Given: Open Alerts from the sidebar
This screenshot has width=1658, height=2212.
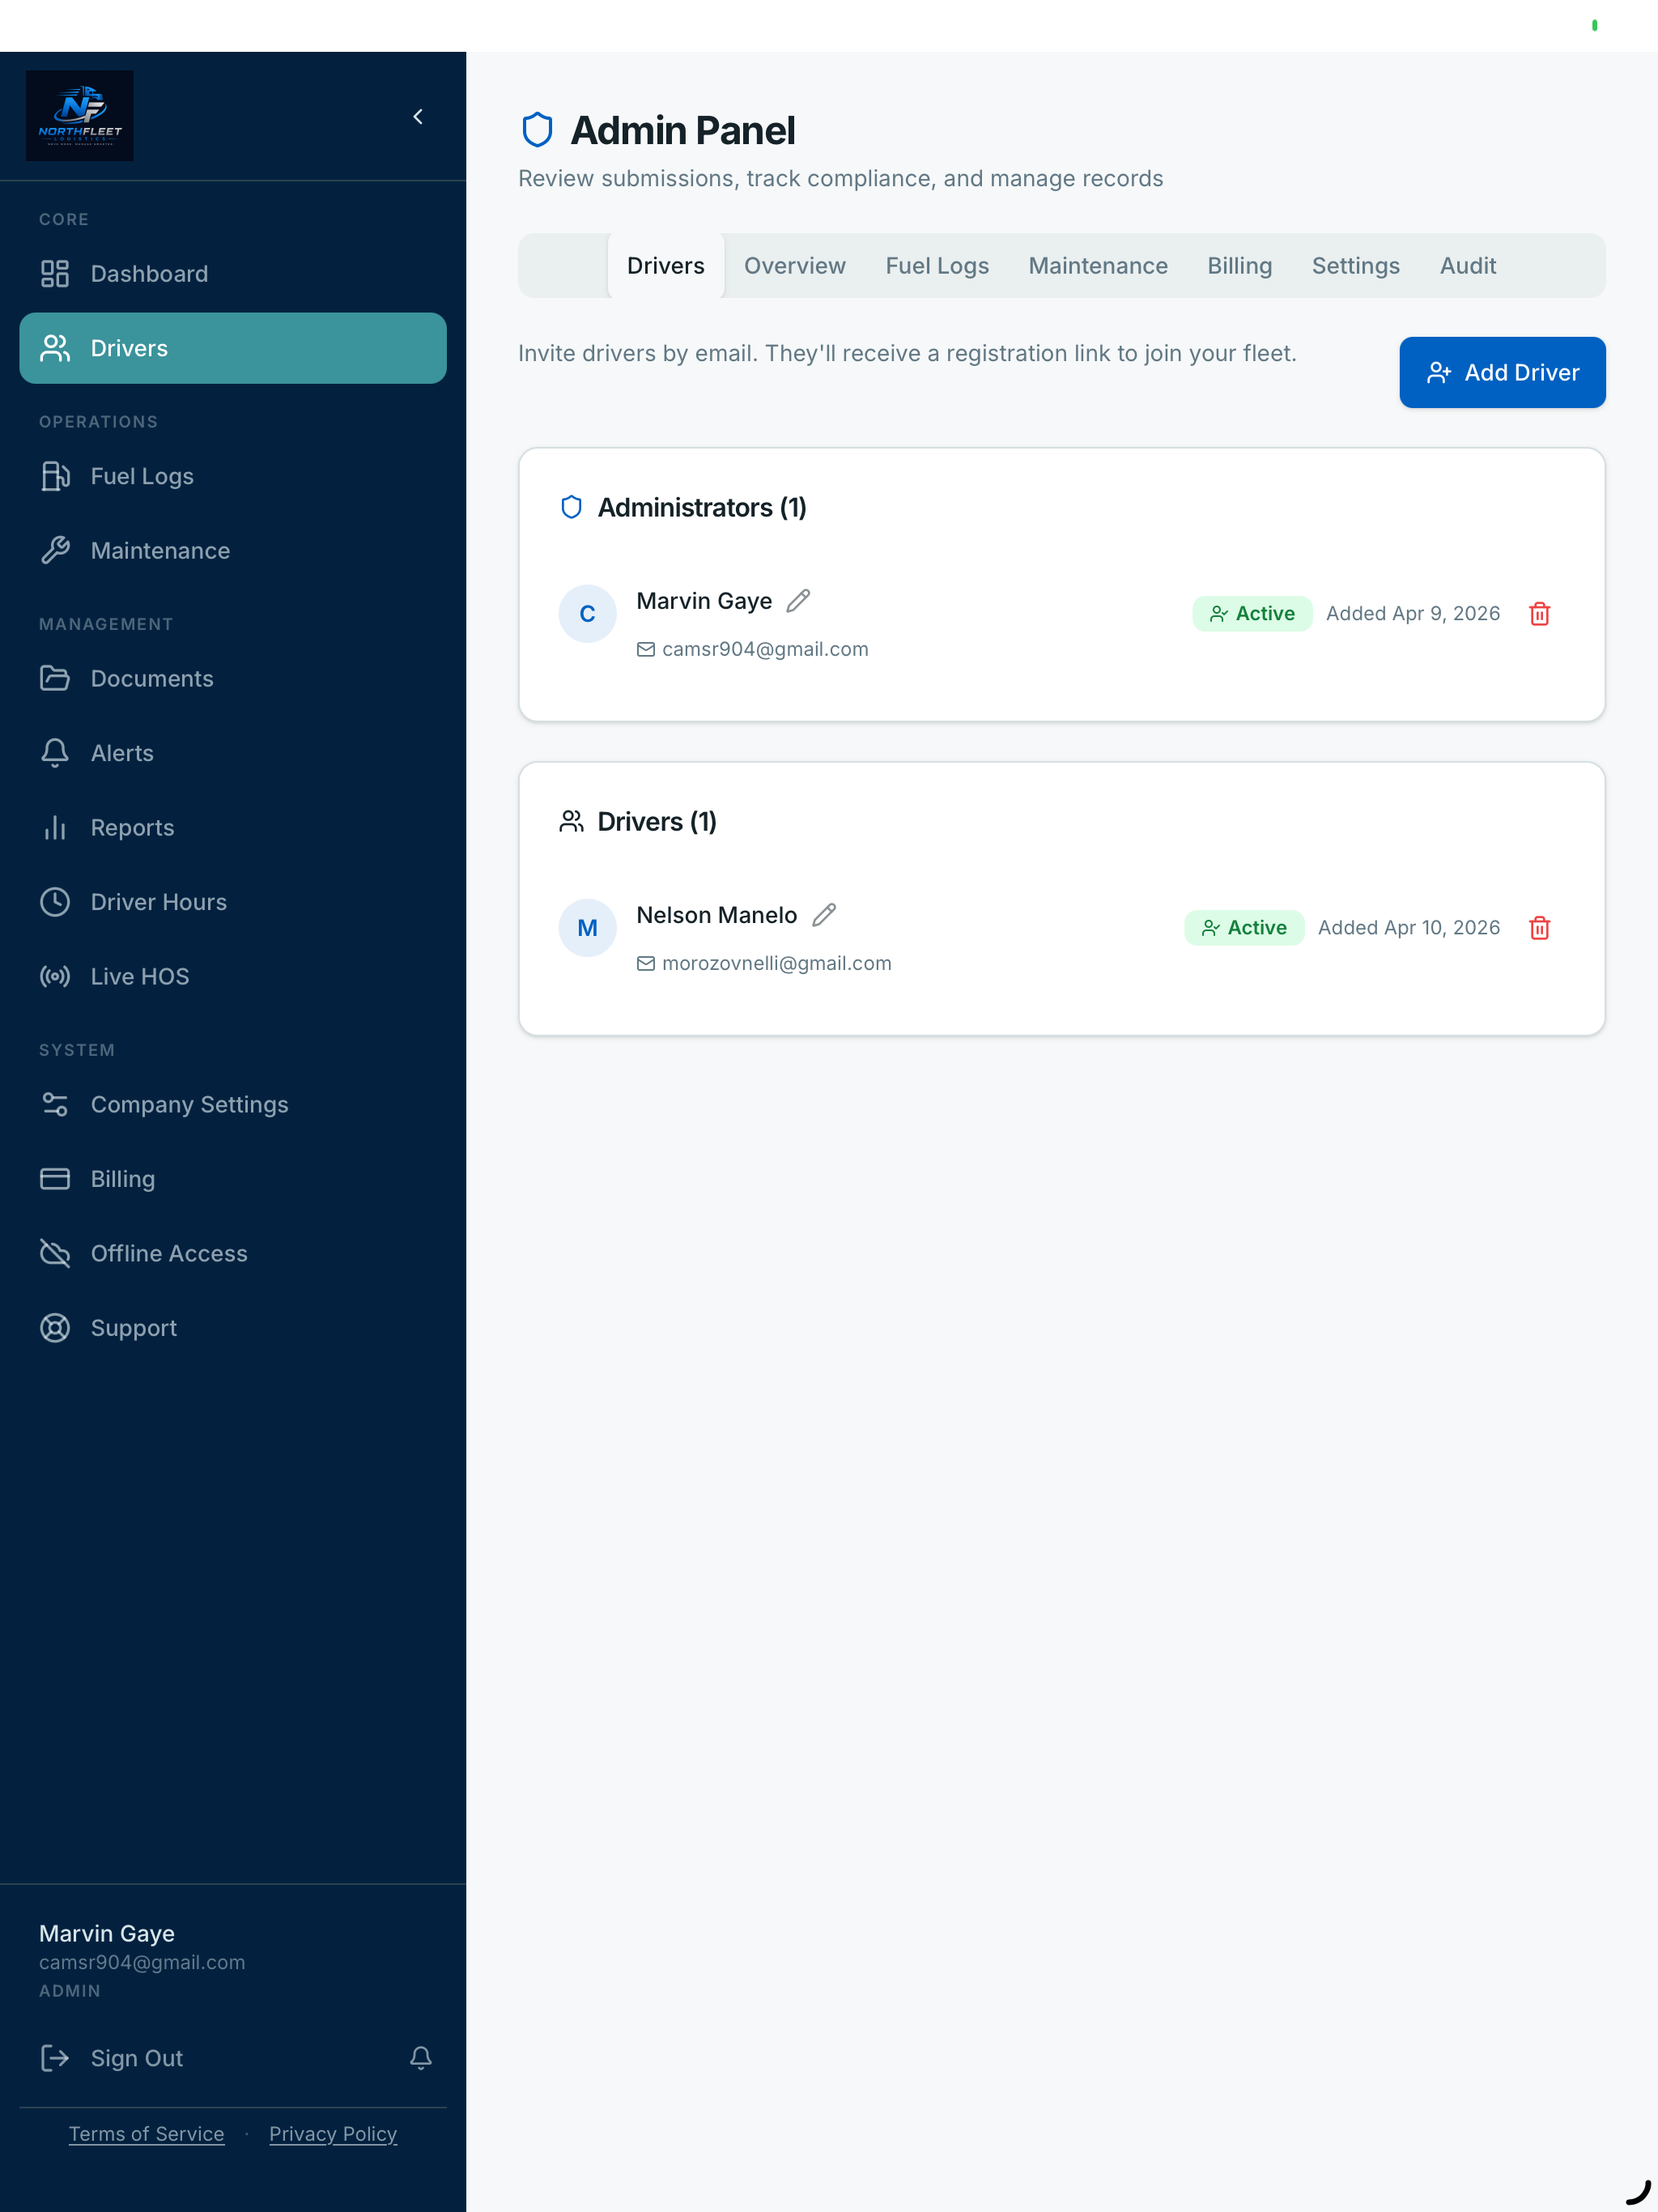Looking at the screenshot, I should pyautogui.click(x=233, y=753).
